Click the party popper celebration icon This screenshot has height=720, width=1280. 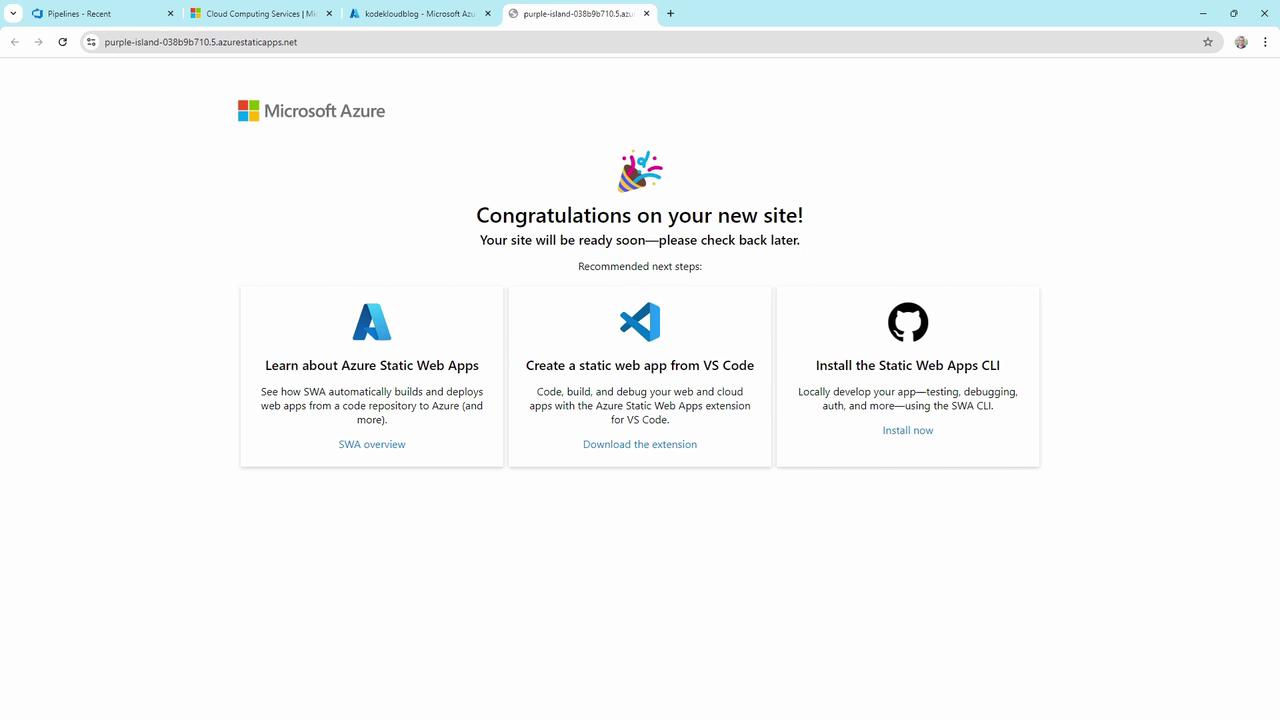point(640,171)
